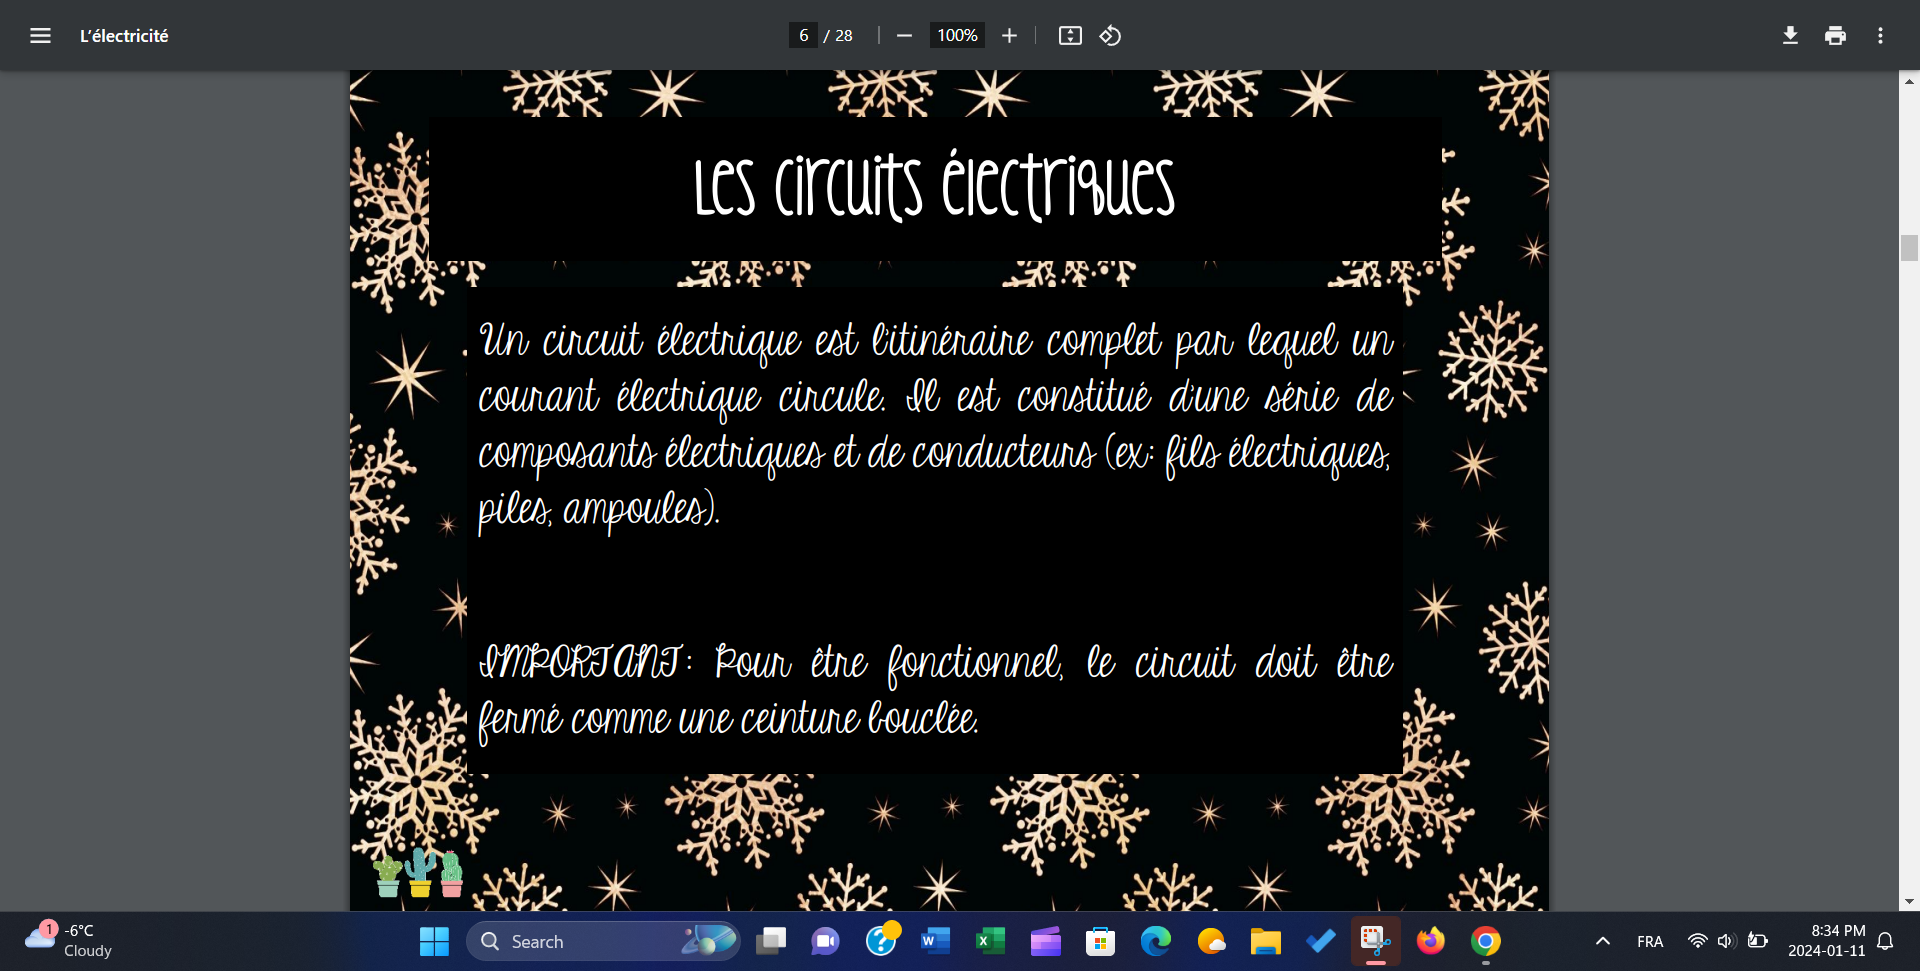Click scrollbar down arrow

click(x=1909, y=901)
